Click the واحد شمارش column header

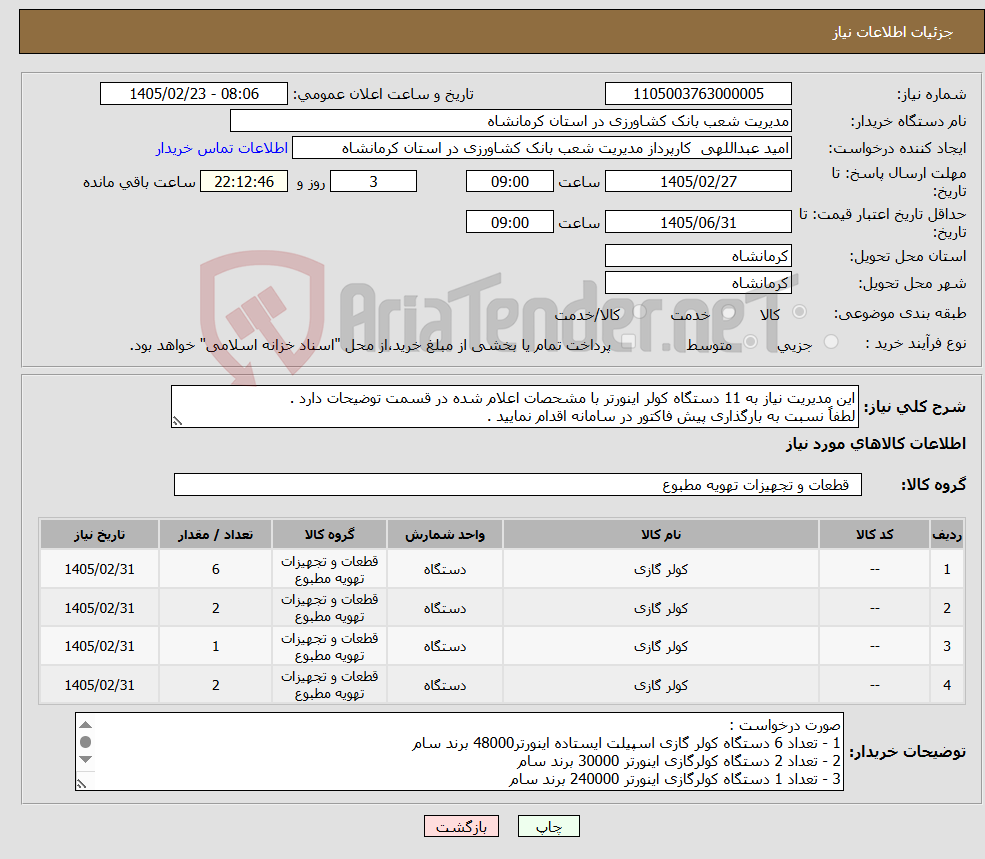point(445,534)
